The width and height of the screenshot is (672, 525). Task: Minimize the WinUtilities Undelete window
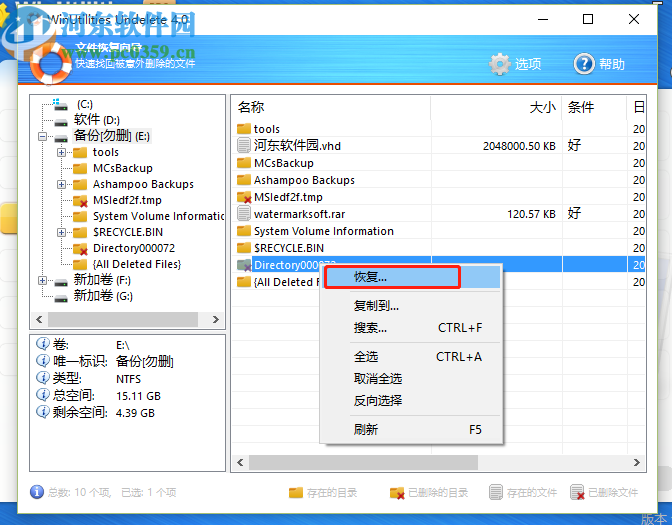(x=543, y=19)
